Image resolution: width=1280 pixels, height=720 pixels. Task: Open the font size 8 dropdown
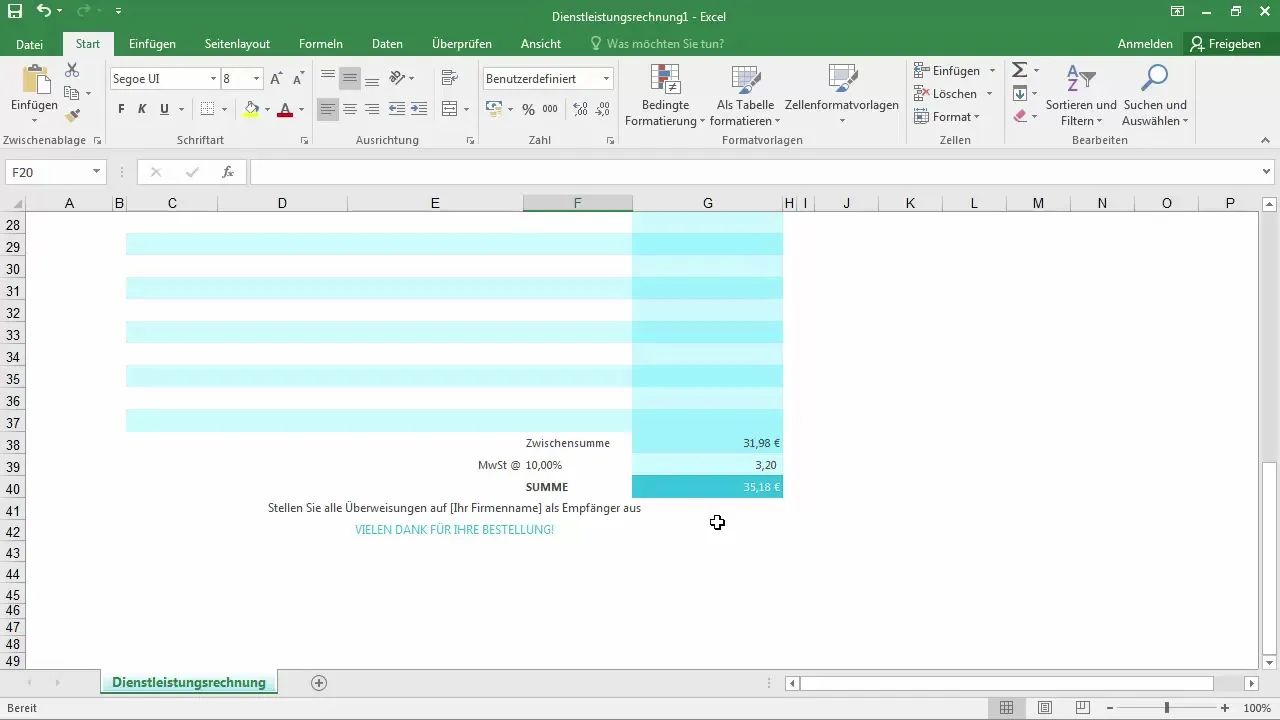coord(257,79)
